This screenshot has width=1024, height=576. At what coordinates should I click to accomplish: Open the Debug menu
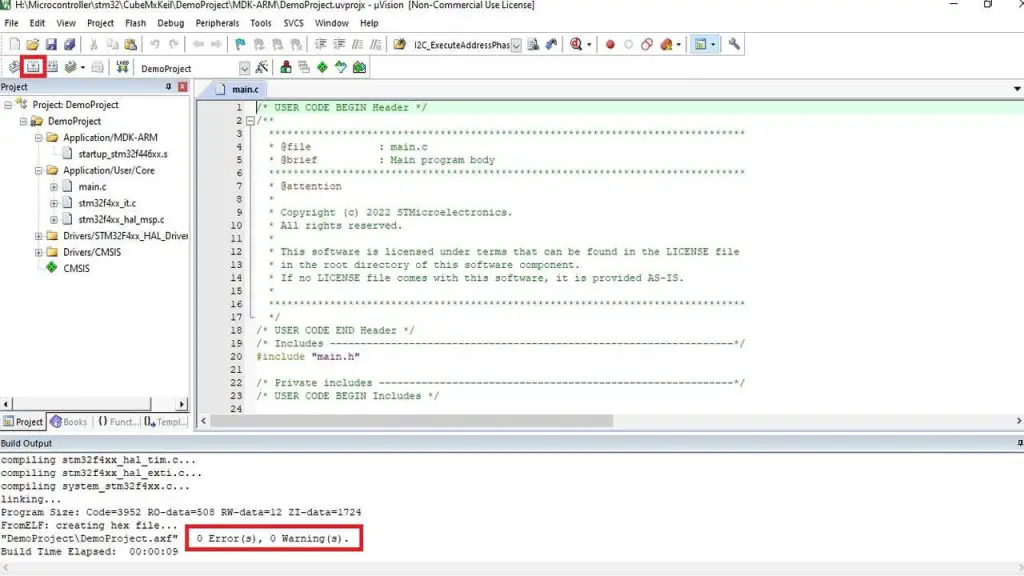(170, 23)
